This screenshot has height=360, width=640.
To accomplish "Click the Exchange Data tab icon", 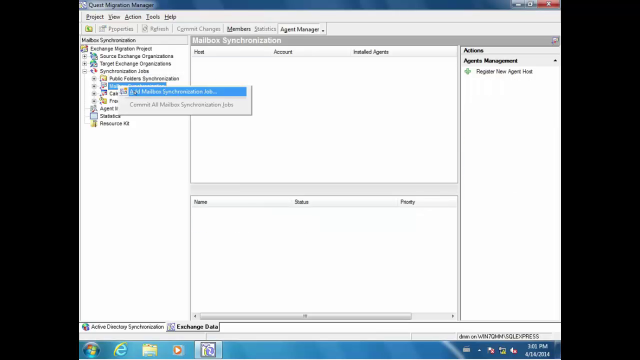I will point(171,327).
